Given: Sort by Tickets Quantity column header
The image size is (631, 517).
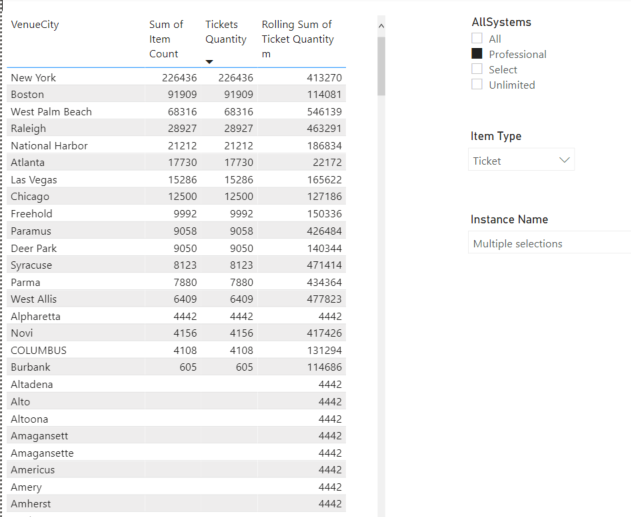Looking at the screenshot, I should point(226,32).
